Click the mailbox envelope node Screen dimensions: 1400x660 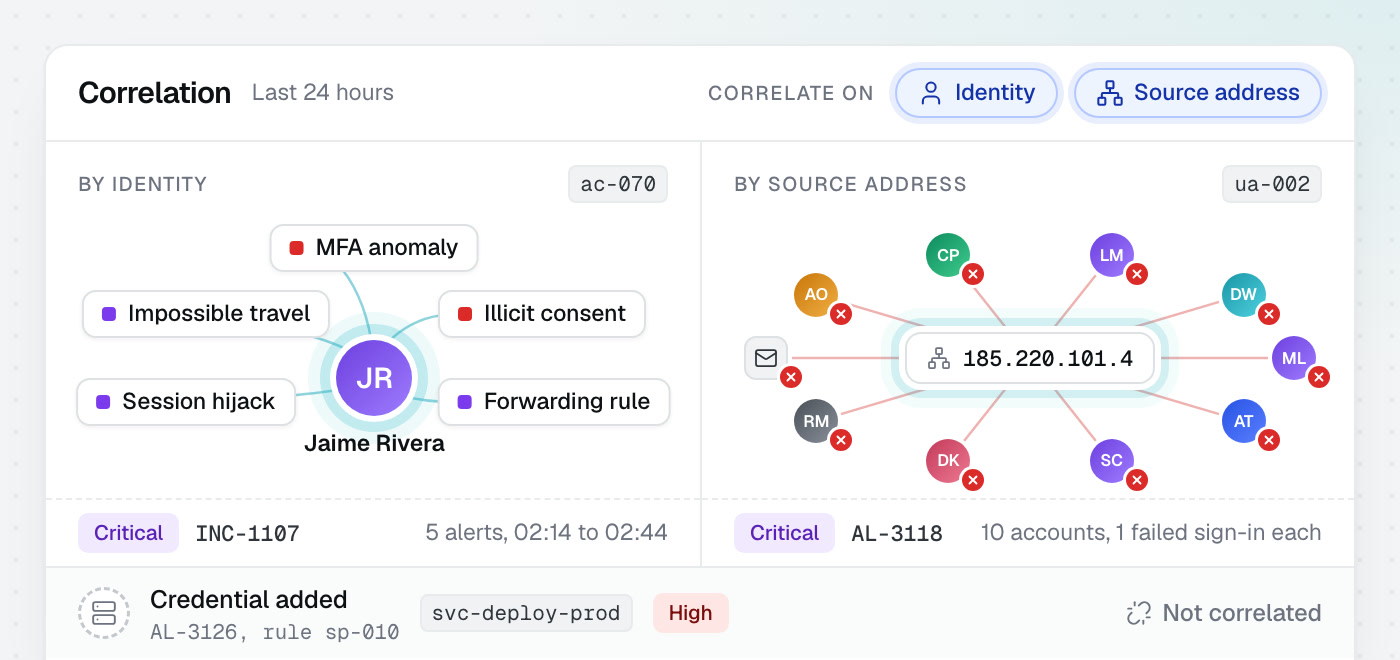766,358
